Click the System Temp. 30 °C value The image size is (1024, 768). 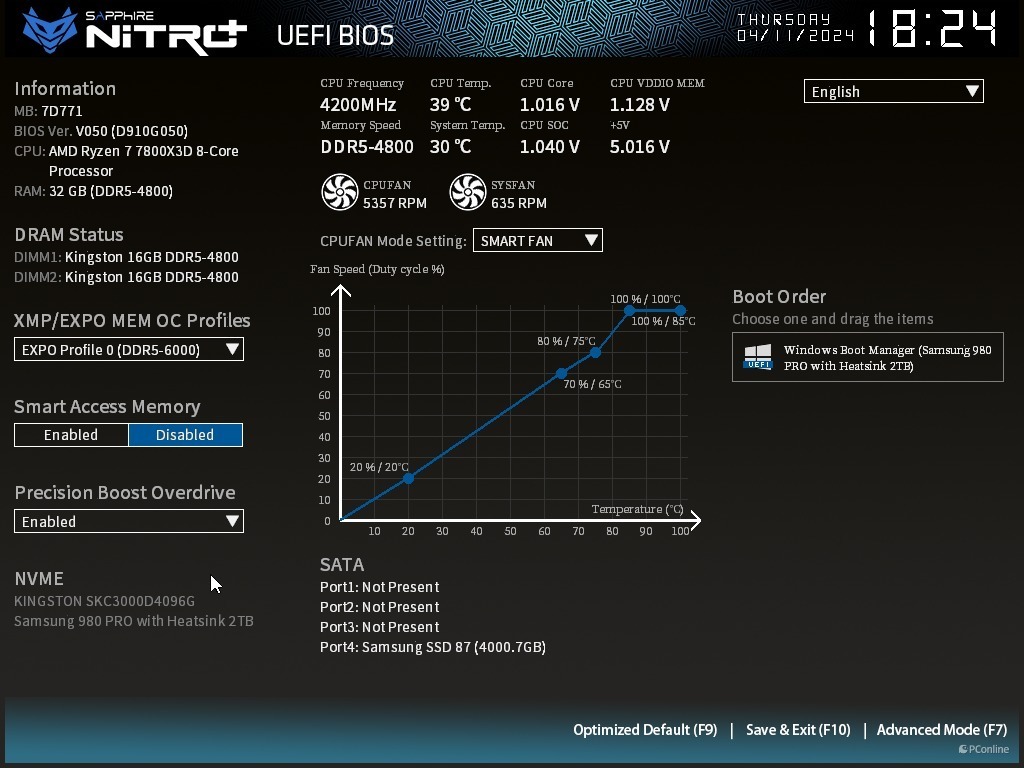pos(451,146)
